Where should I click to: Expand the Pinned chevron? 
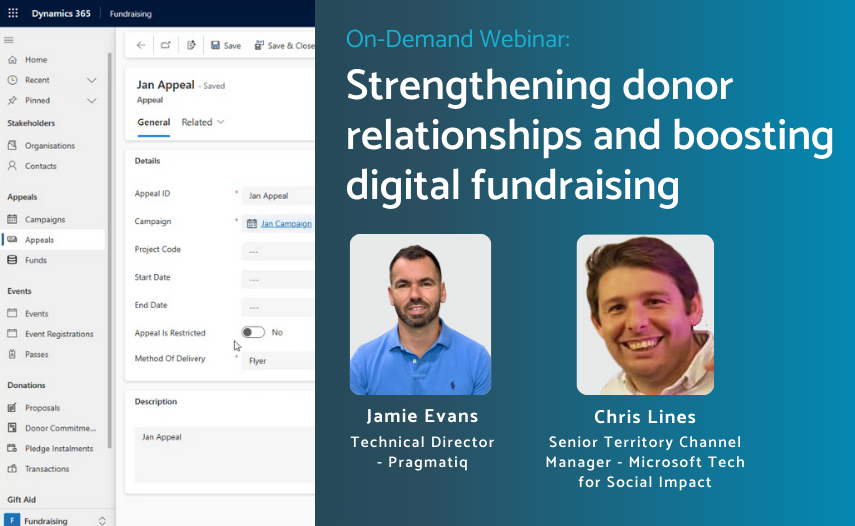(92, 101)
